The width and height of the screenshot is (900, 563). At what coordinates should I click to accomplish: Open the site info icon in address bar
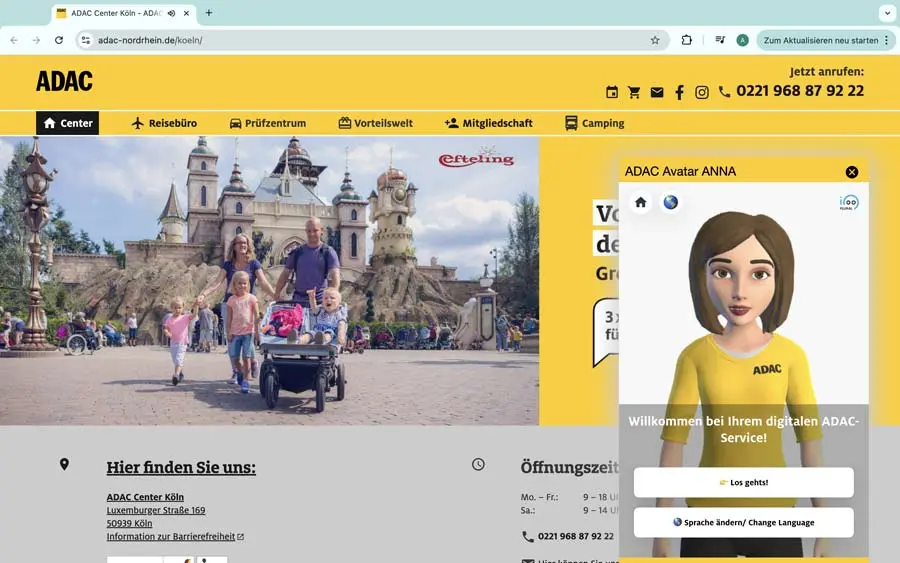point(86,40)
